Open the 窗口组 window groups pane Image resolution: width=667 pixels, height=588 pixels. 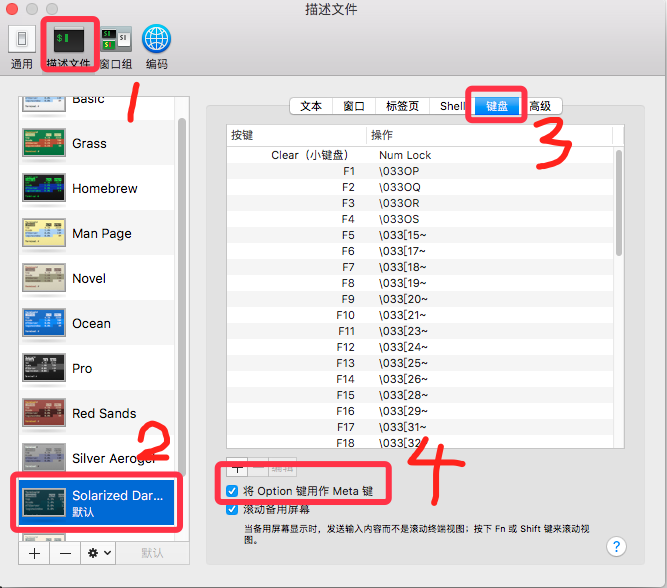pyautogui.click(x=116, y=47)
